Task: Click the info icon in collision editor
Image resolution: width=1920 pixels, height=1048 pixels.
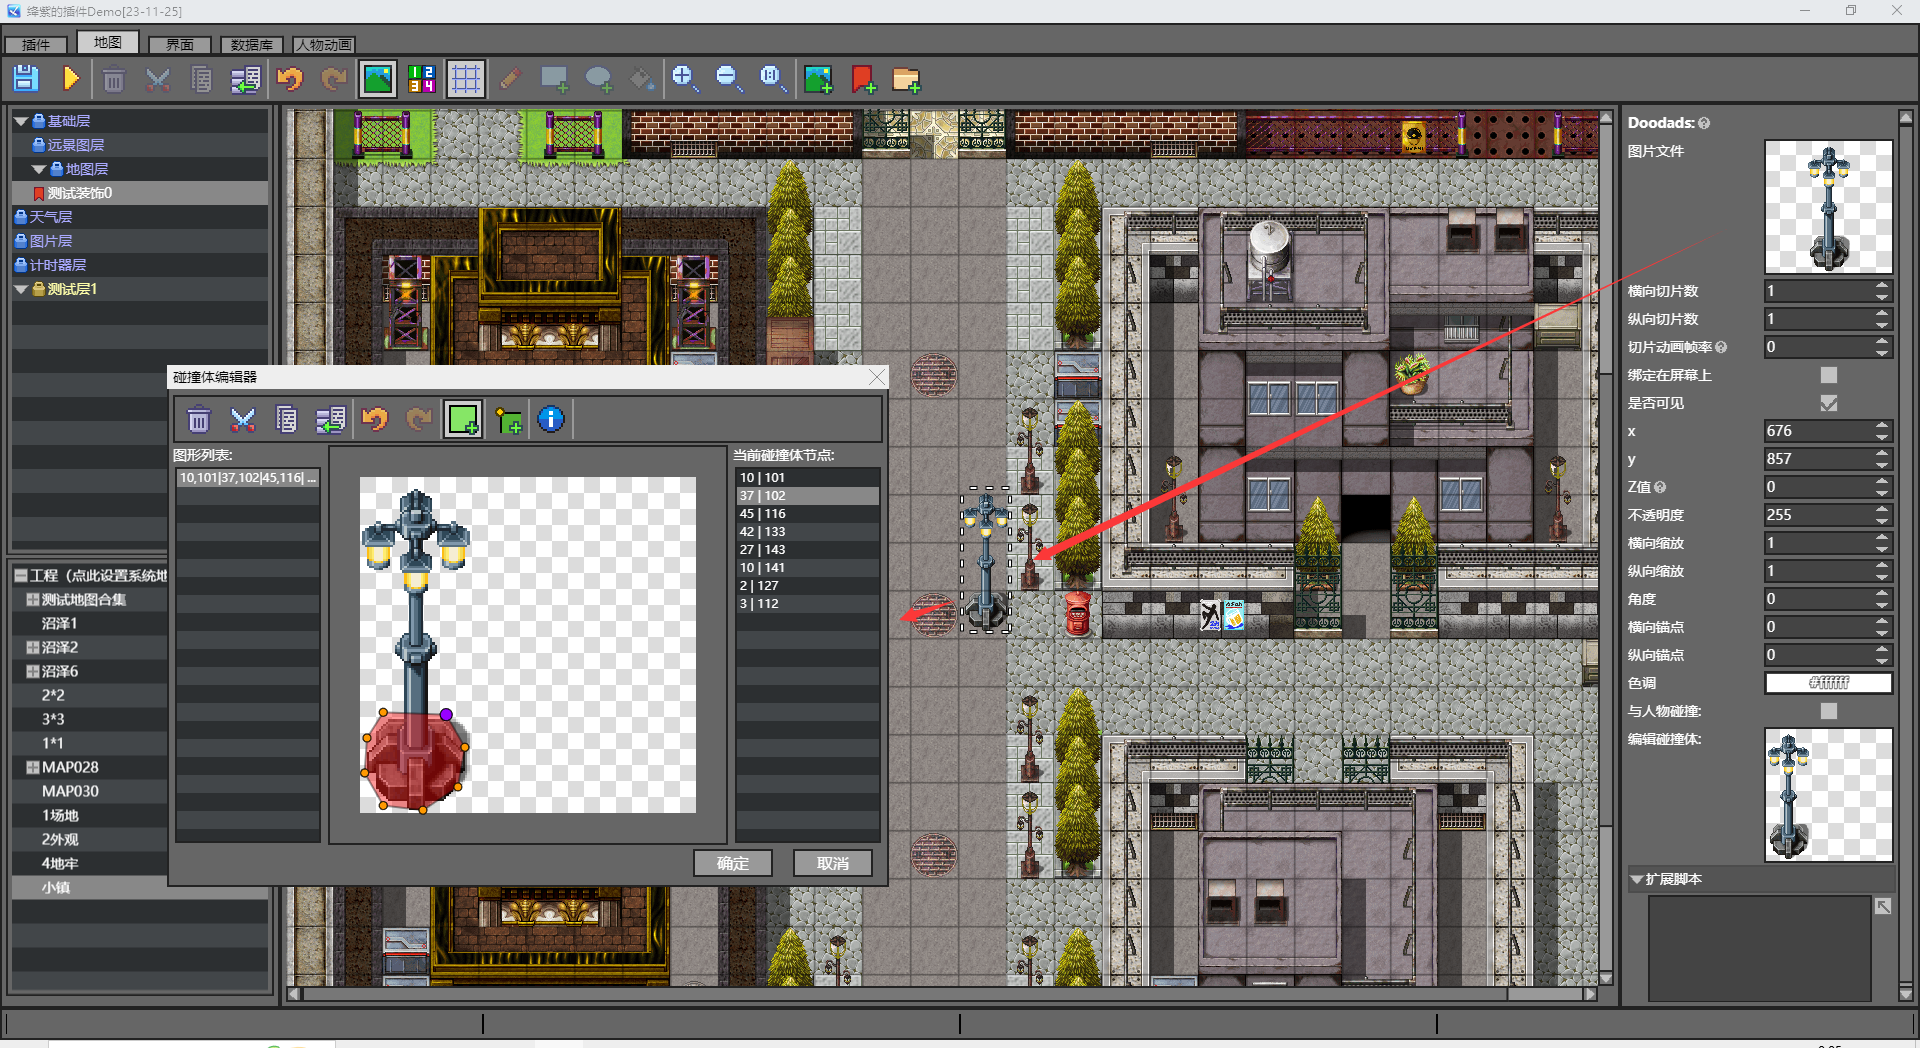Action: click(551, 419)
